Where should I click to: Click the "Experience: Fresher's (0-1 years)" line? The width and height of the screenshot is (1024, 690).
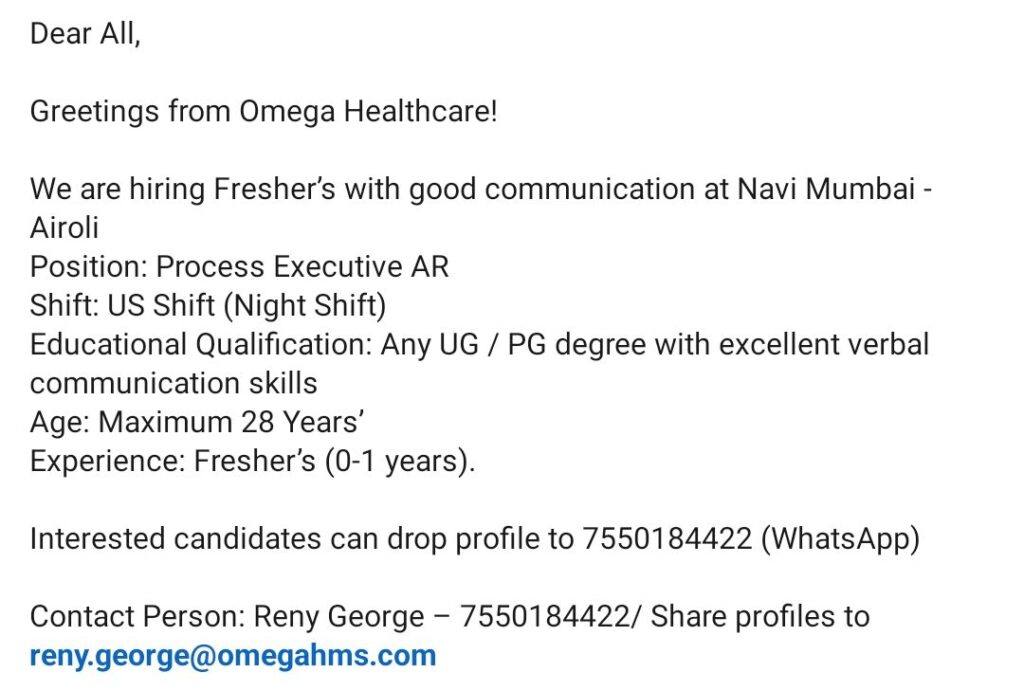(x=252, y=462)
